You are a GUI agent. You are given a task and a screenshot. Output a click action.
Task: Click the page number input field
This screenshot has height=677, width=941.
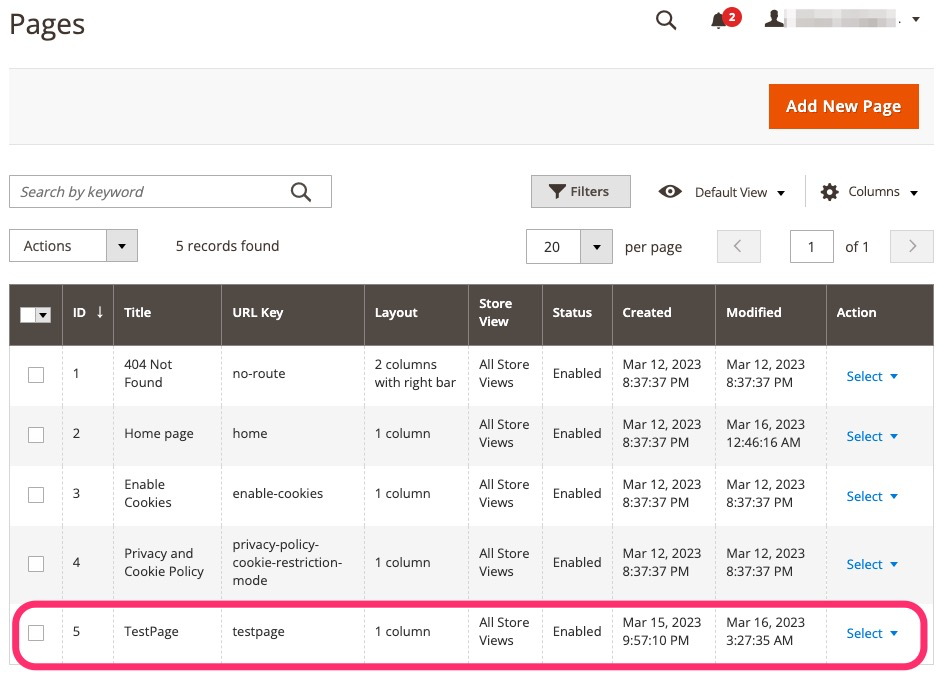click(811, 246)
